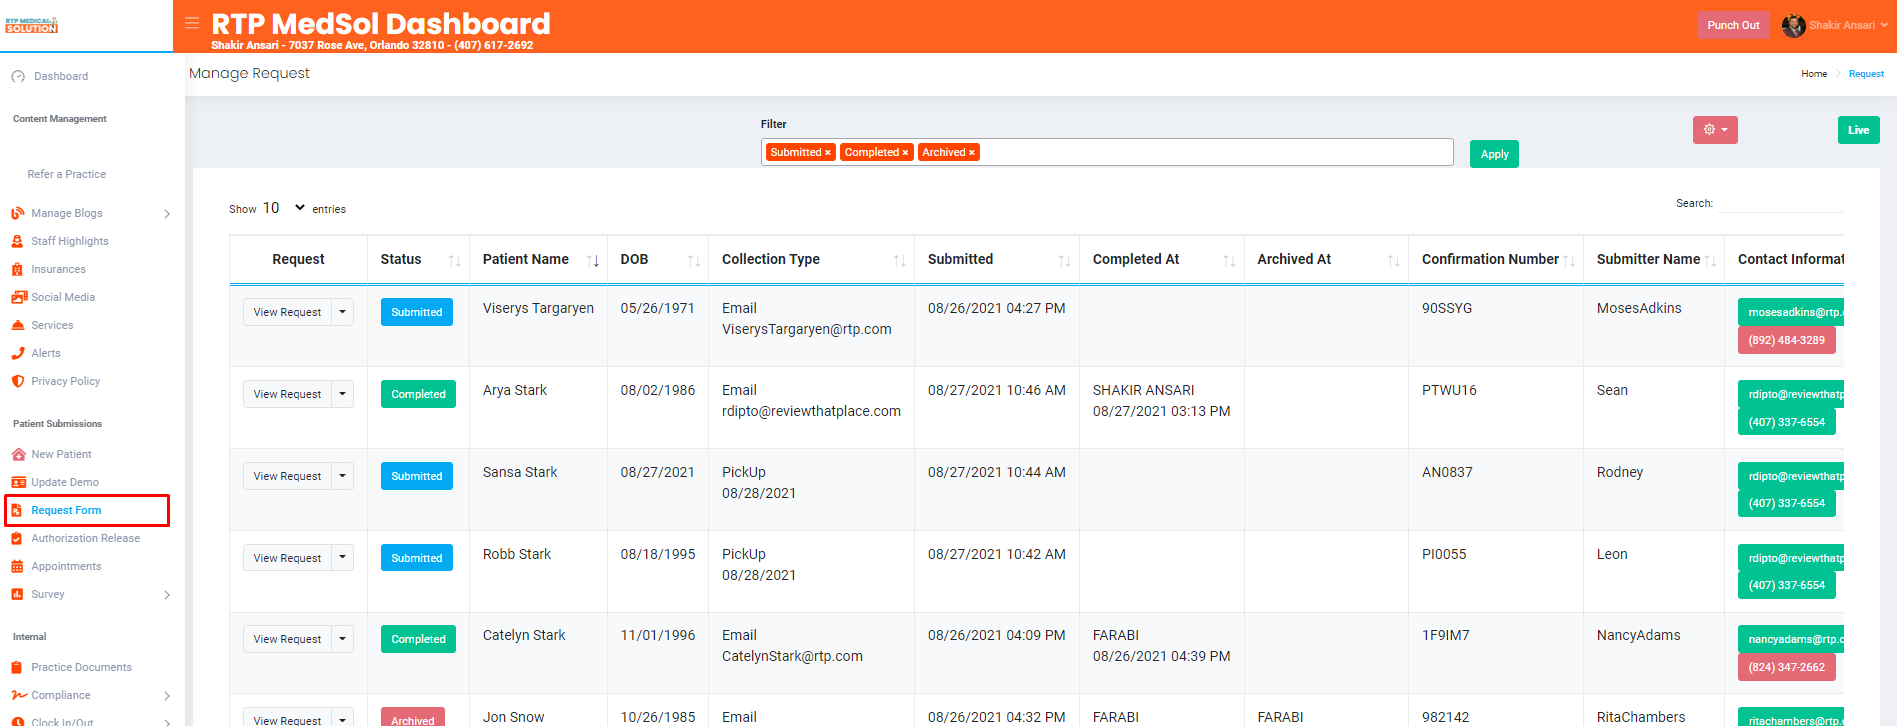Open Authorization Release menu item
This screenshot has width=1897, height=726.
[x=85, y=538]
